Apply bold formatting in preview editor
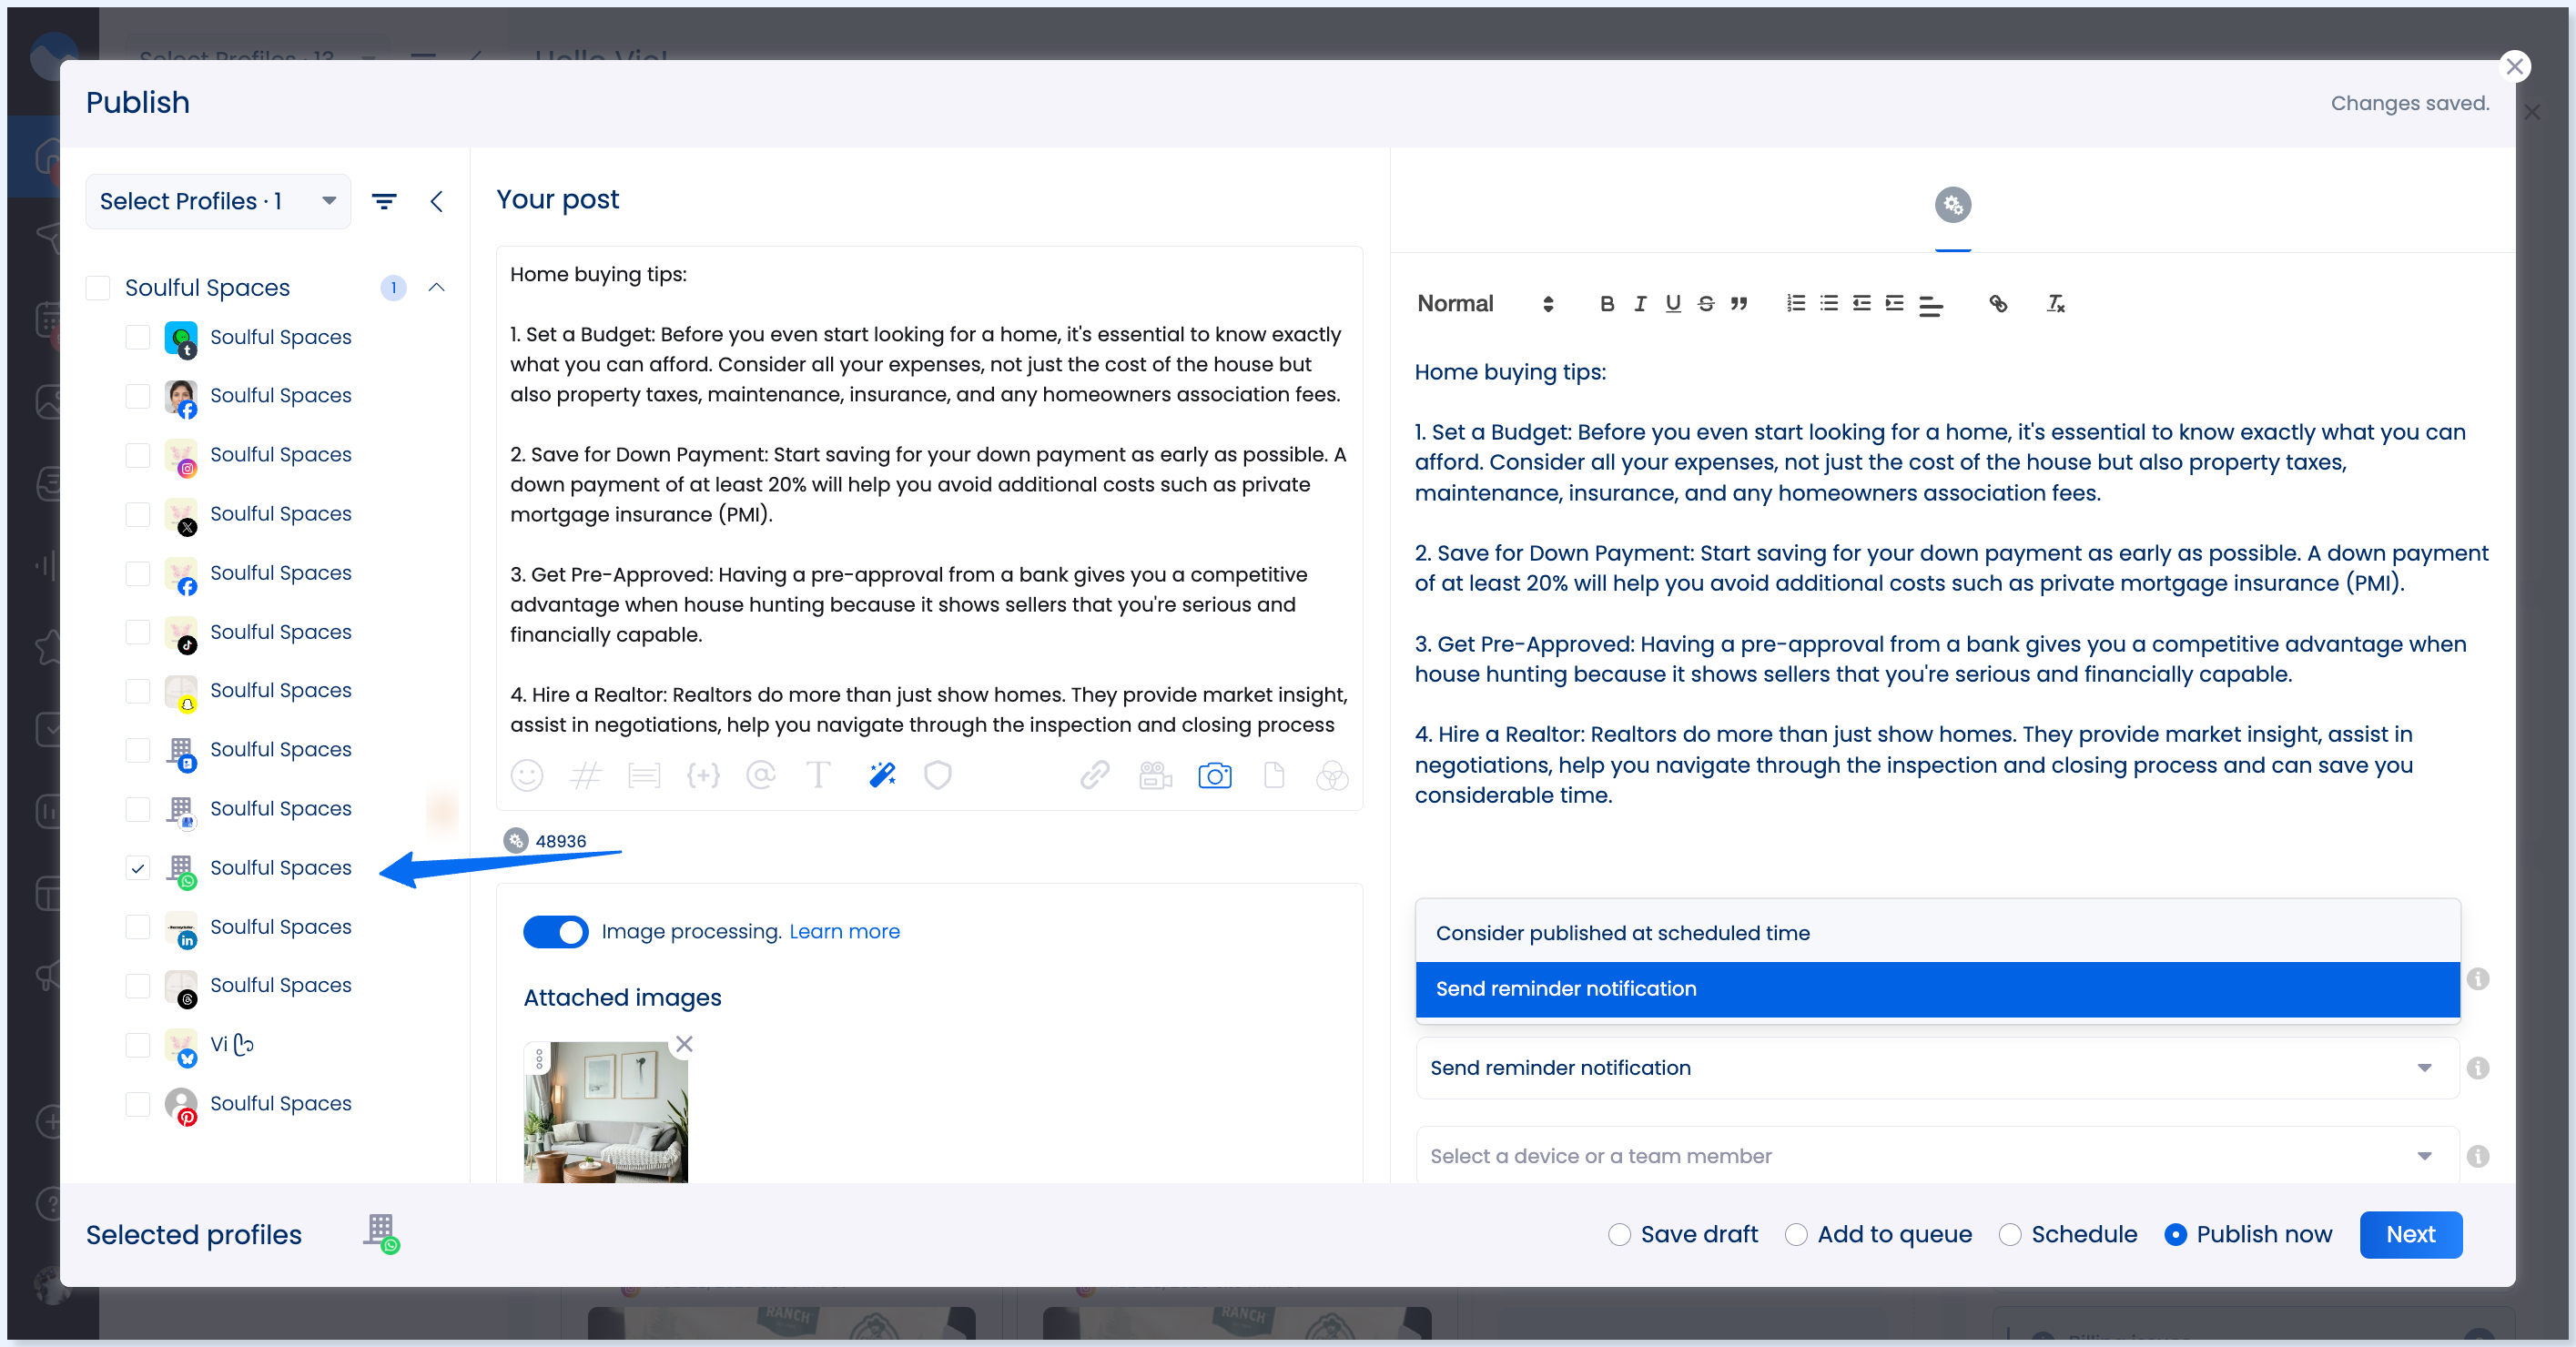This screenshot has height=1347, width=2576. [x=1607, y=303]
